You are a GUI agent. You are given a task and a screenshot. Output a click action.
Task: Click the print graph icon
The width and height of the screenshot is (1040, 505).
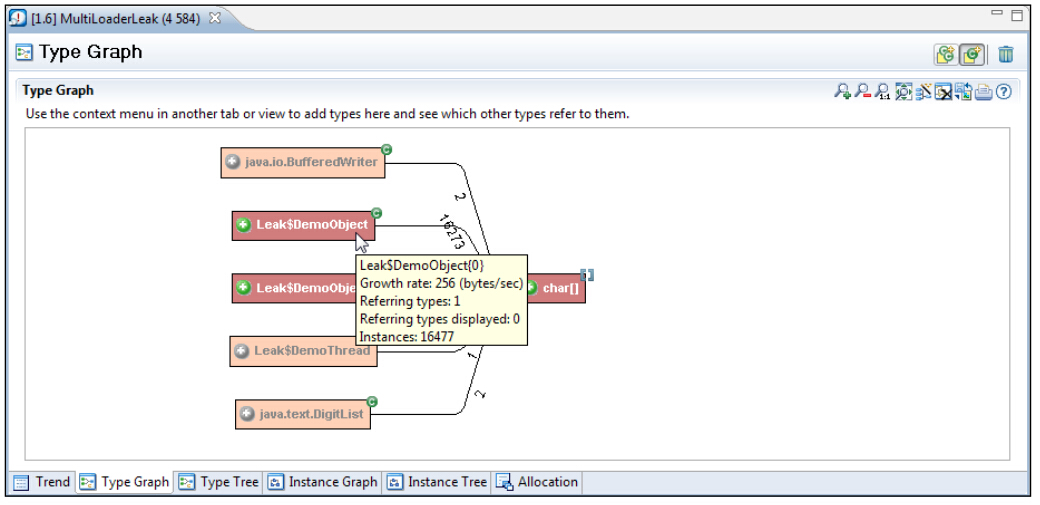pos(984,92)
